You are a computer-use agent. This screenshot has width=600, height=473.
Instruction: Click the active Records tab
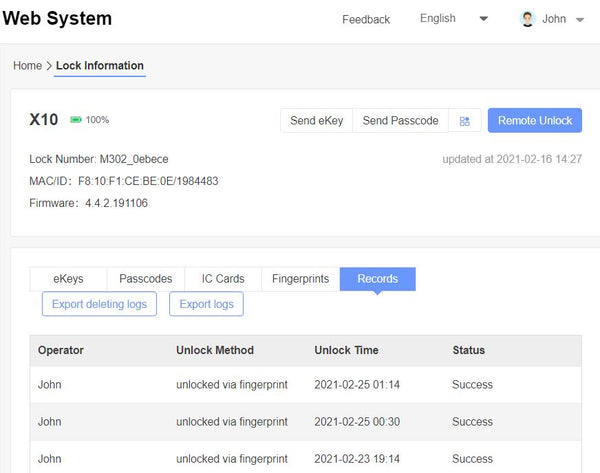[378, 279]
